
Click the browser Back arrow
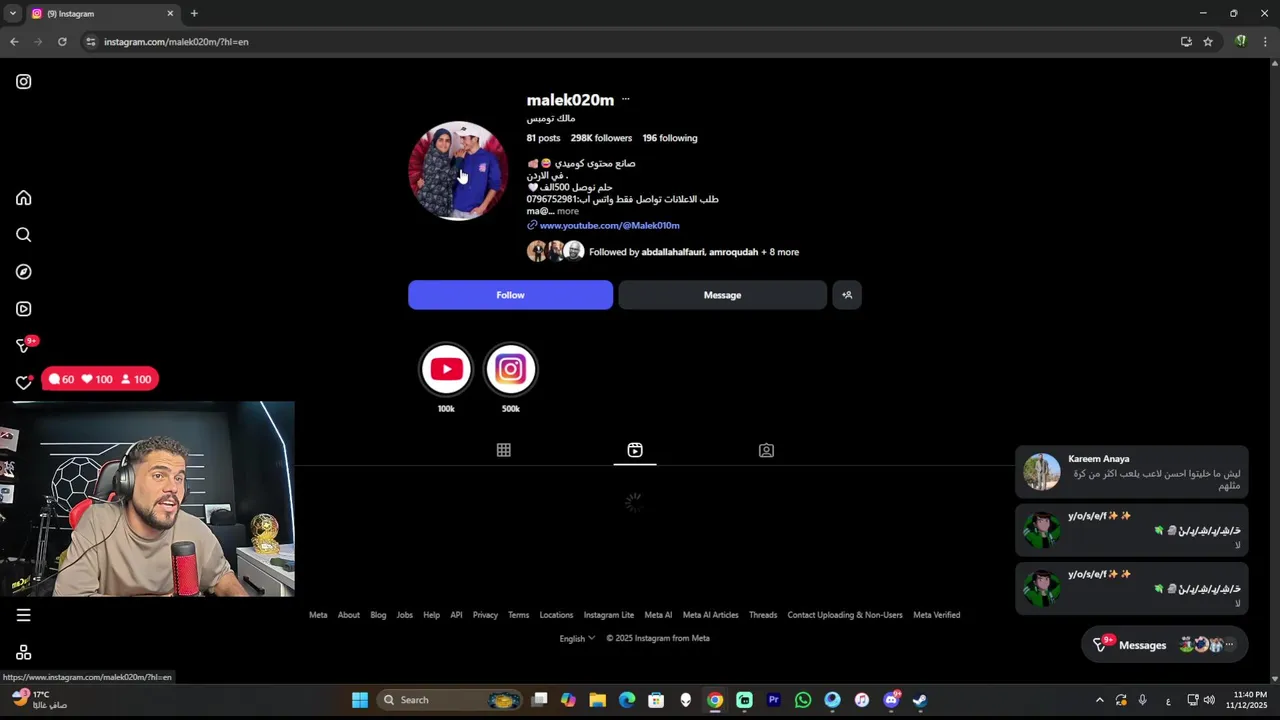click(x=14, y=41)
